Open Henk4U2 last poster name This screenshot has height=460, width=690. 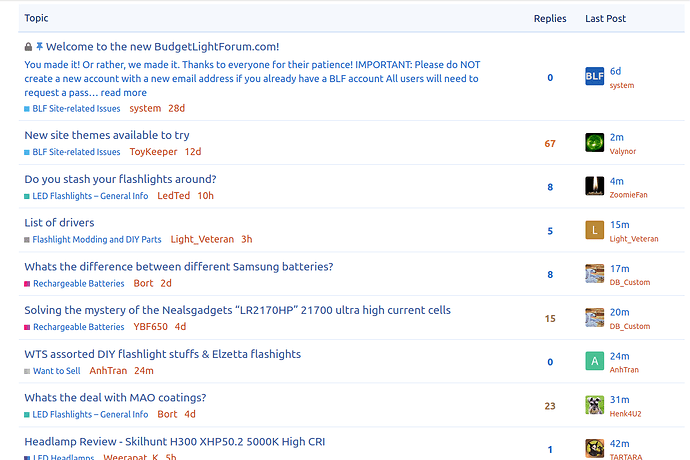pos(625,414)
